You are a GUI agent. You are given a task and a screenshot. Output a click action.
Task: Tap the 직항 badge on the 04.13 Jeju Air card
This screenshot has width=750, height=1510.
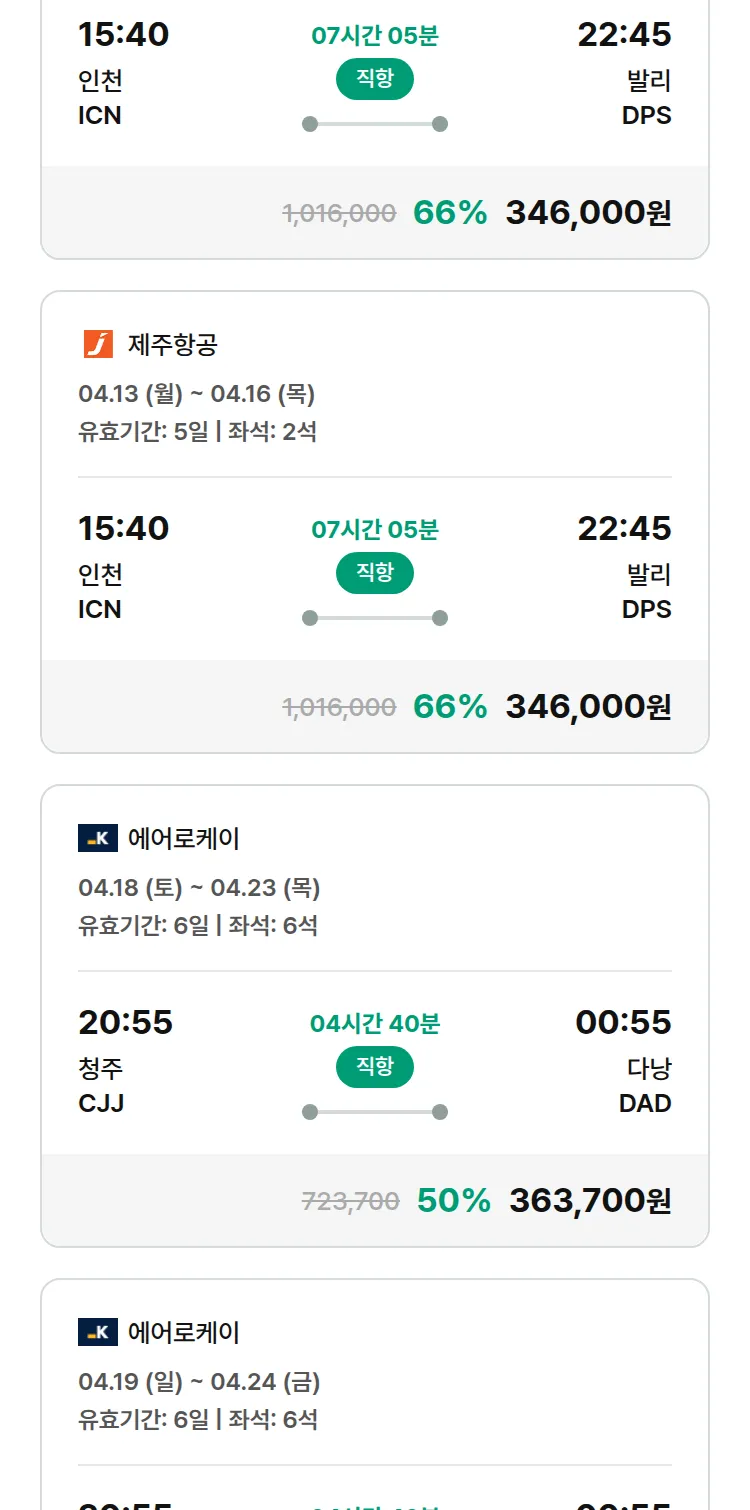click(x=374, y=573)
